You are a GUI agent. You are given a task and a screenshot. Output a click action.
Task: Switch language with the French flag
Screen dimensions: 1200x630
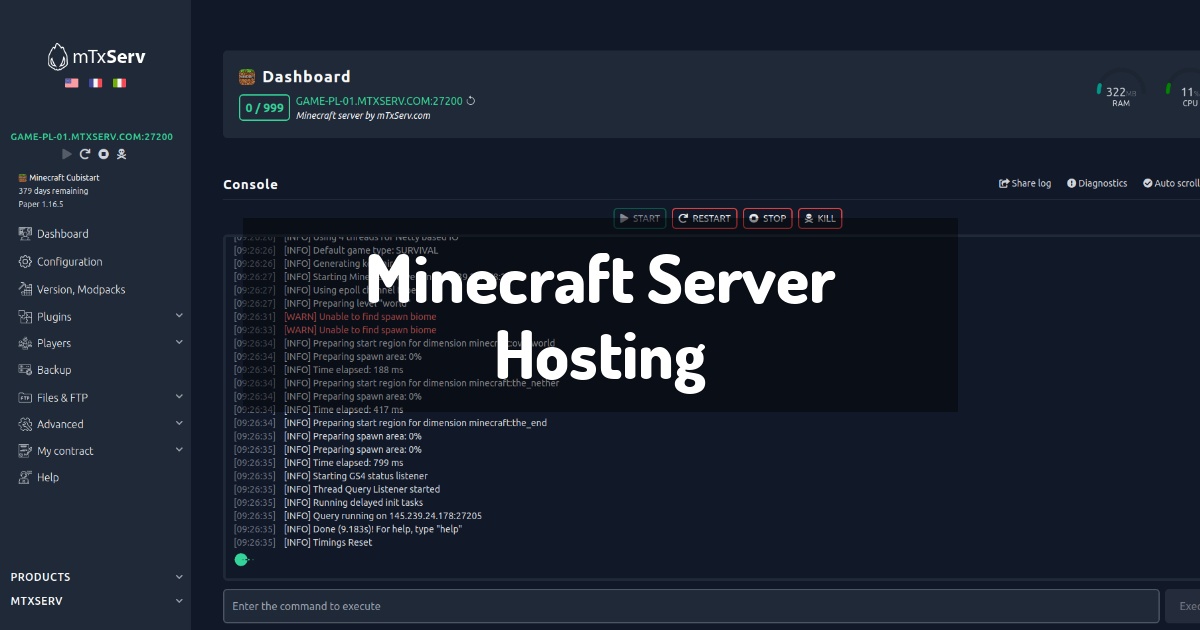click(96, 83)
